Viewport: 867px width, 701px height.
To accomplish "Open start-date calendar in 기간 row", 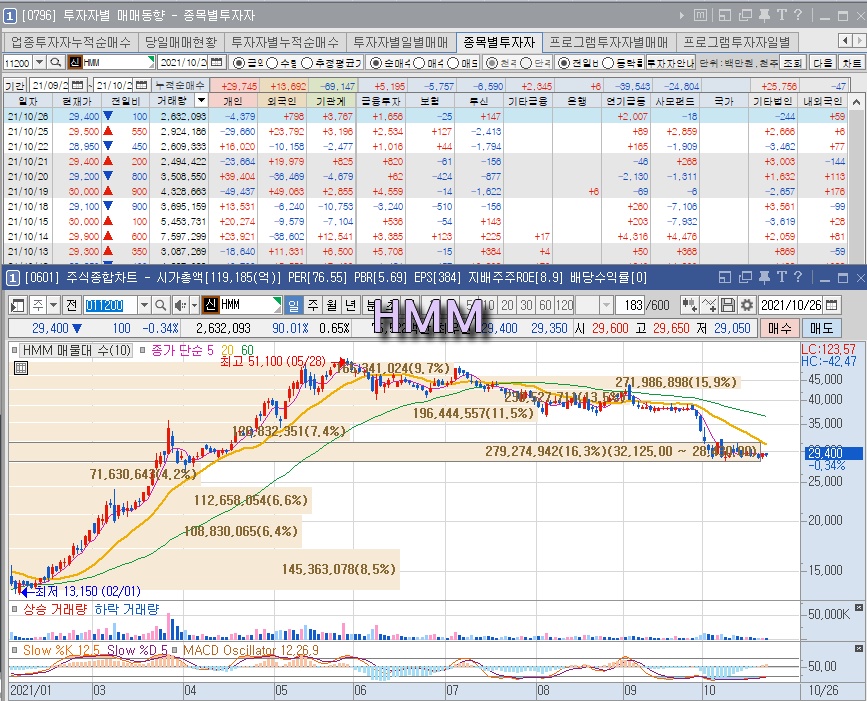I will [78, 85].
